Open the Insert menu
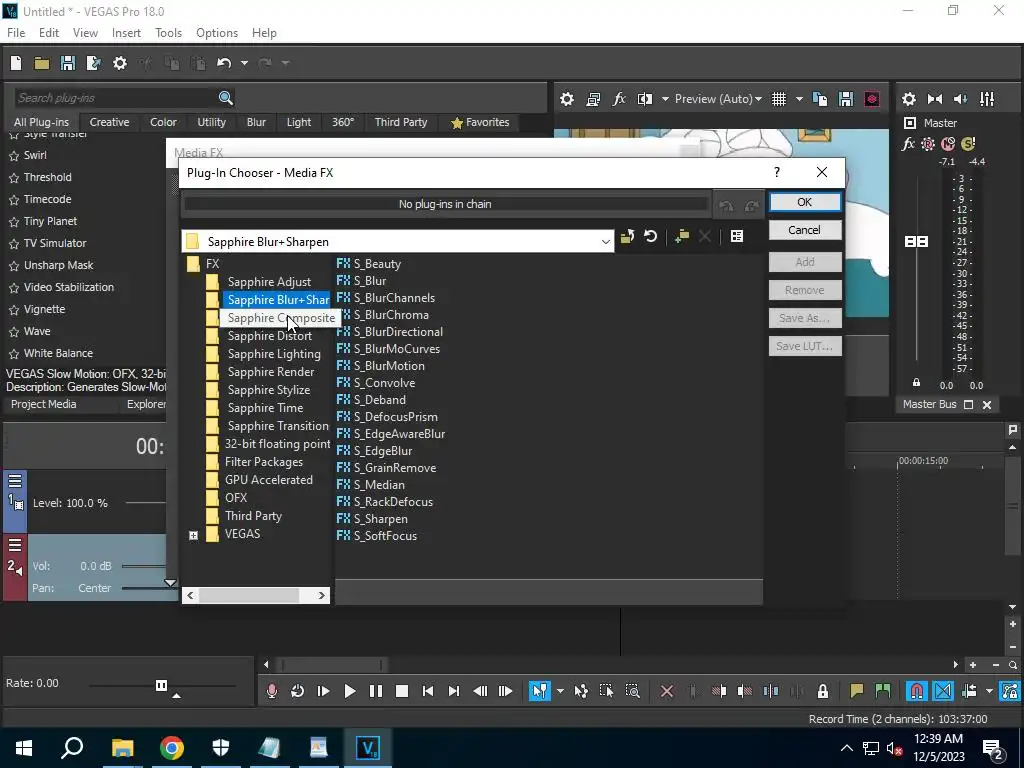1024x768 pixels. (126, 33)
